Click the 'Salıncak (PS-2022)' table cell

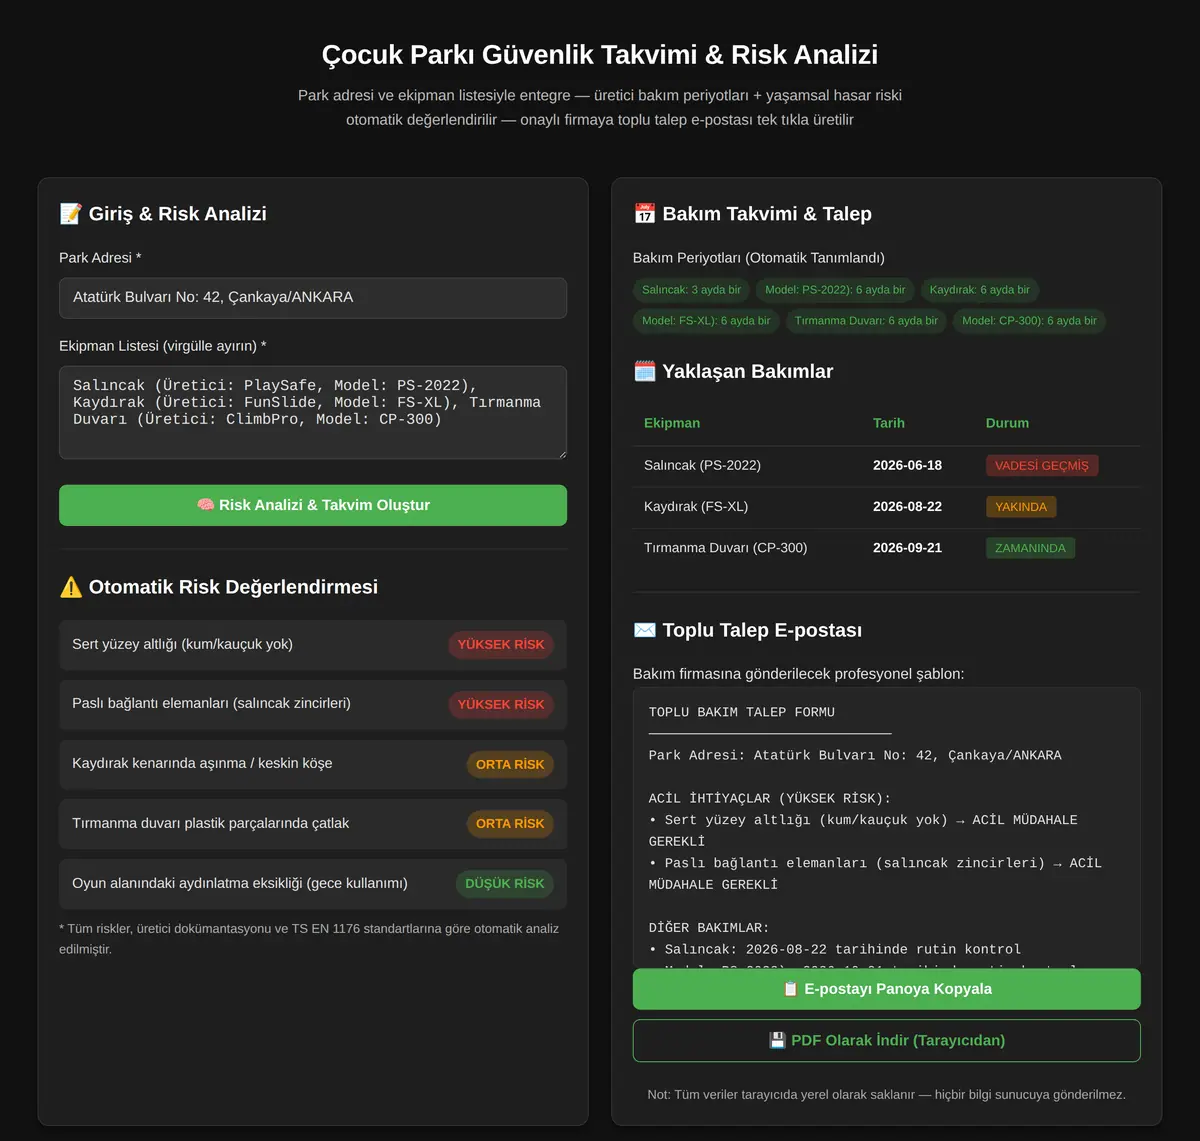point(702,465)
